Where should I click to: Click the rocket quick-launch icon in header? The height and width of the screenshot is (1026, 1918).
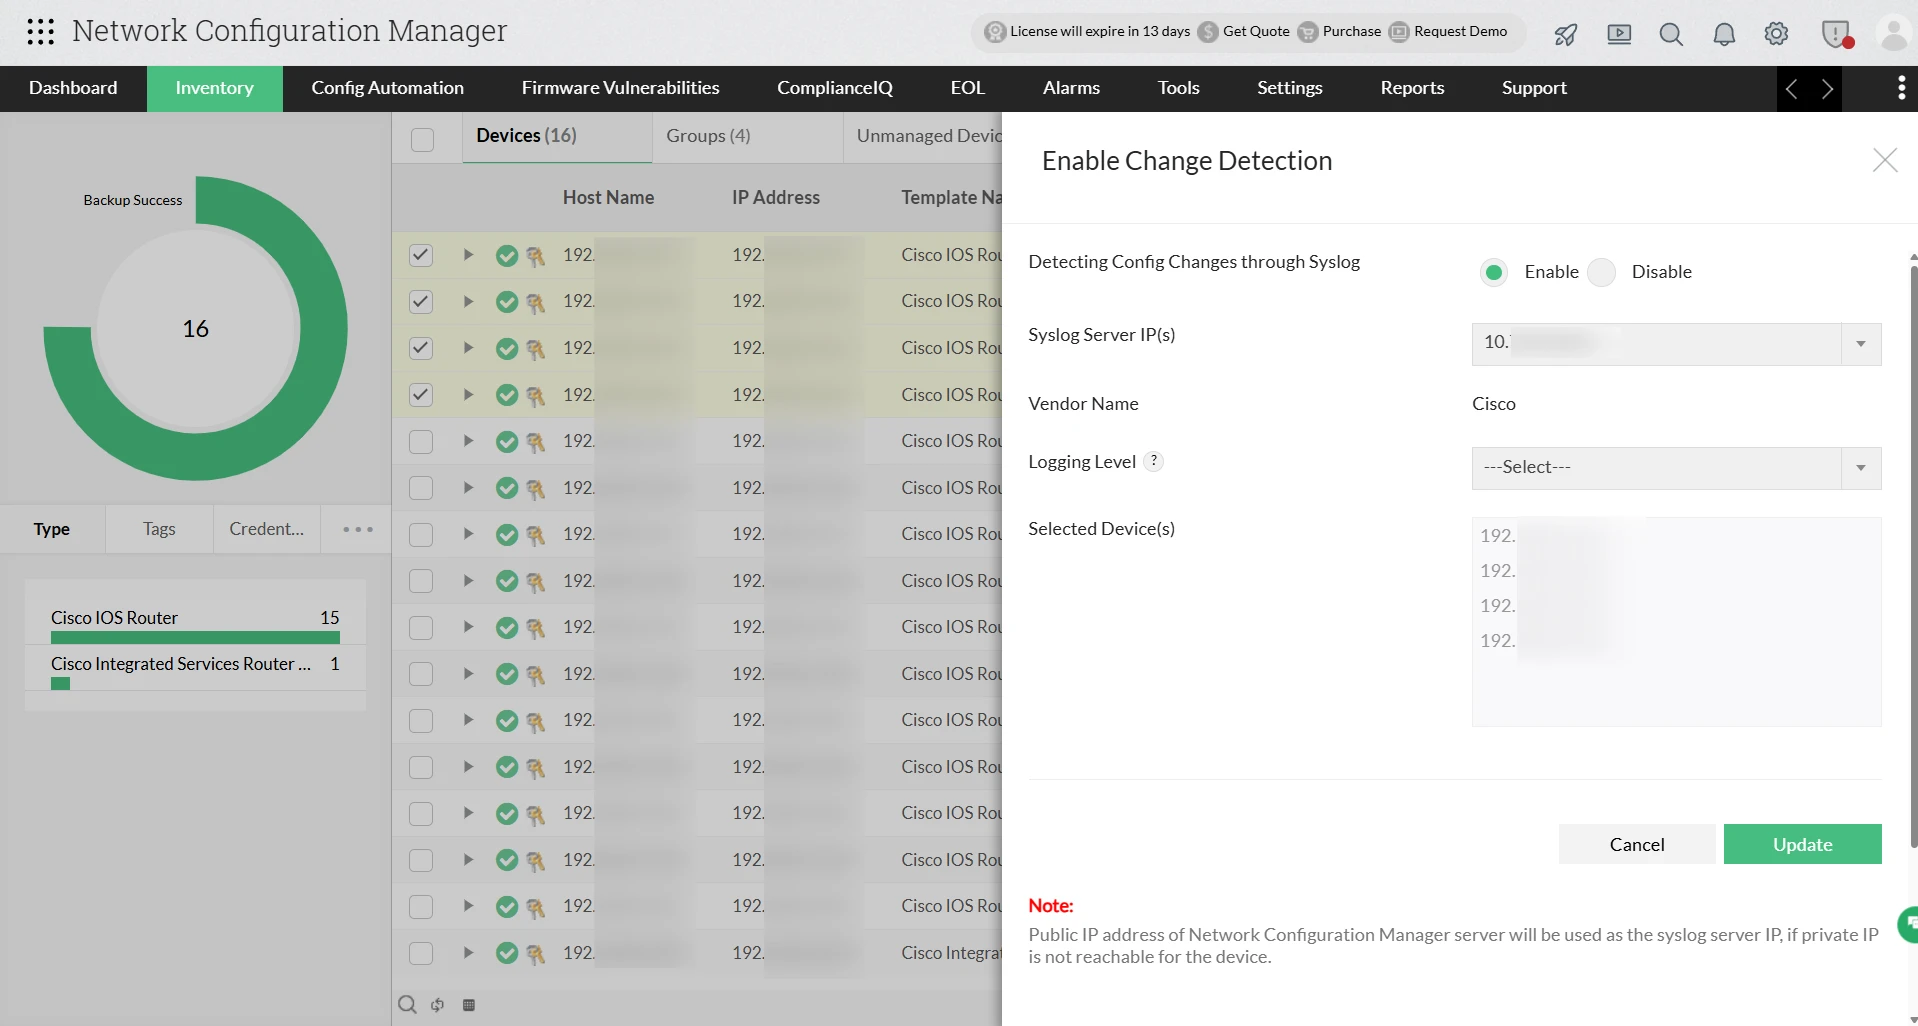tap(1565, 33)
